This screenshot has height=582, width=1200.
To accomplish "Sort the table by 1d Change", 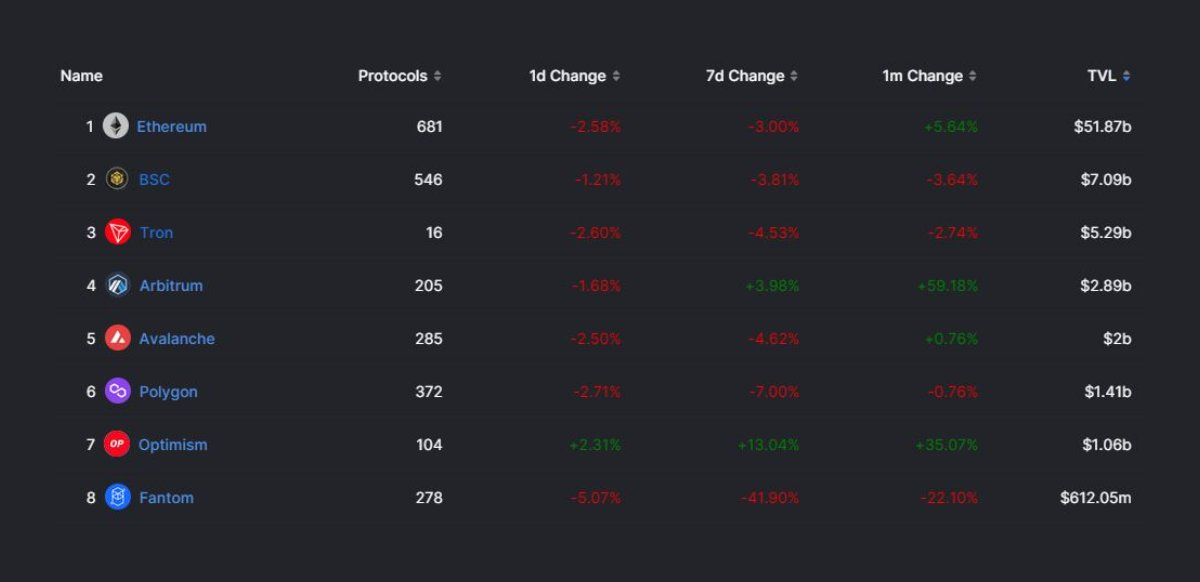I will [x=618, y=75].
